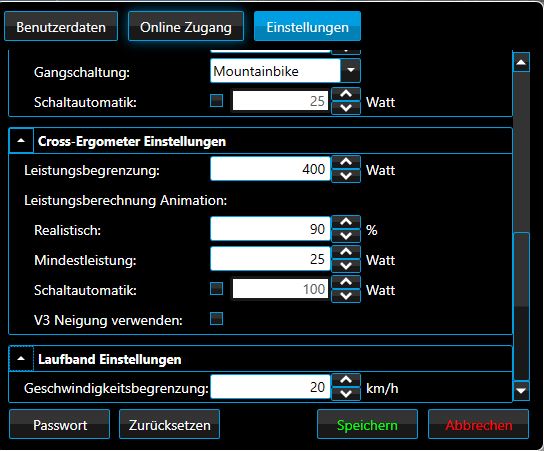The width and height of the screenshot is (544, 451).
Task: Click the red Abbrechen button
Action: 478,425
